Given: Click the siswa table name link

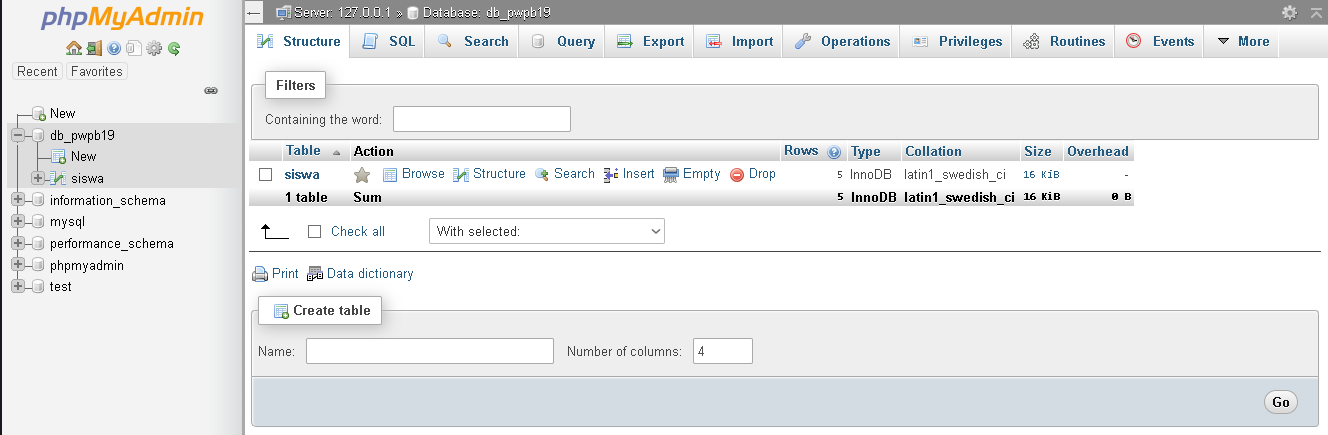Looking at the screenshot, I should (x=302, y=175).
